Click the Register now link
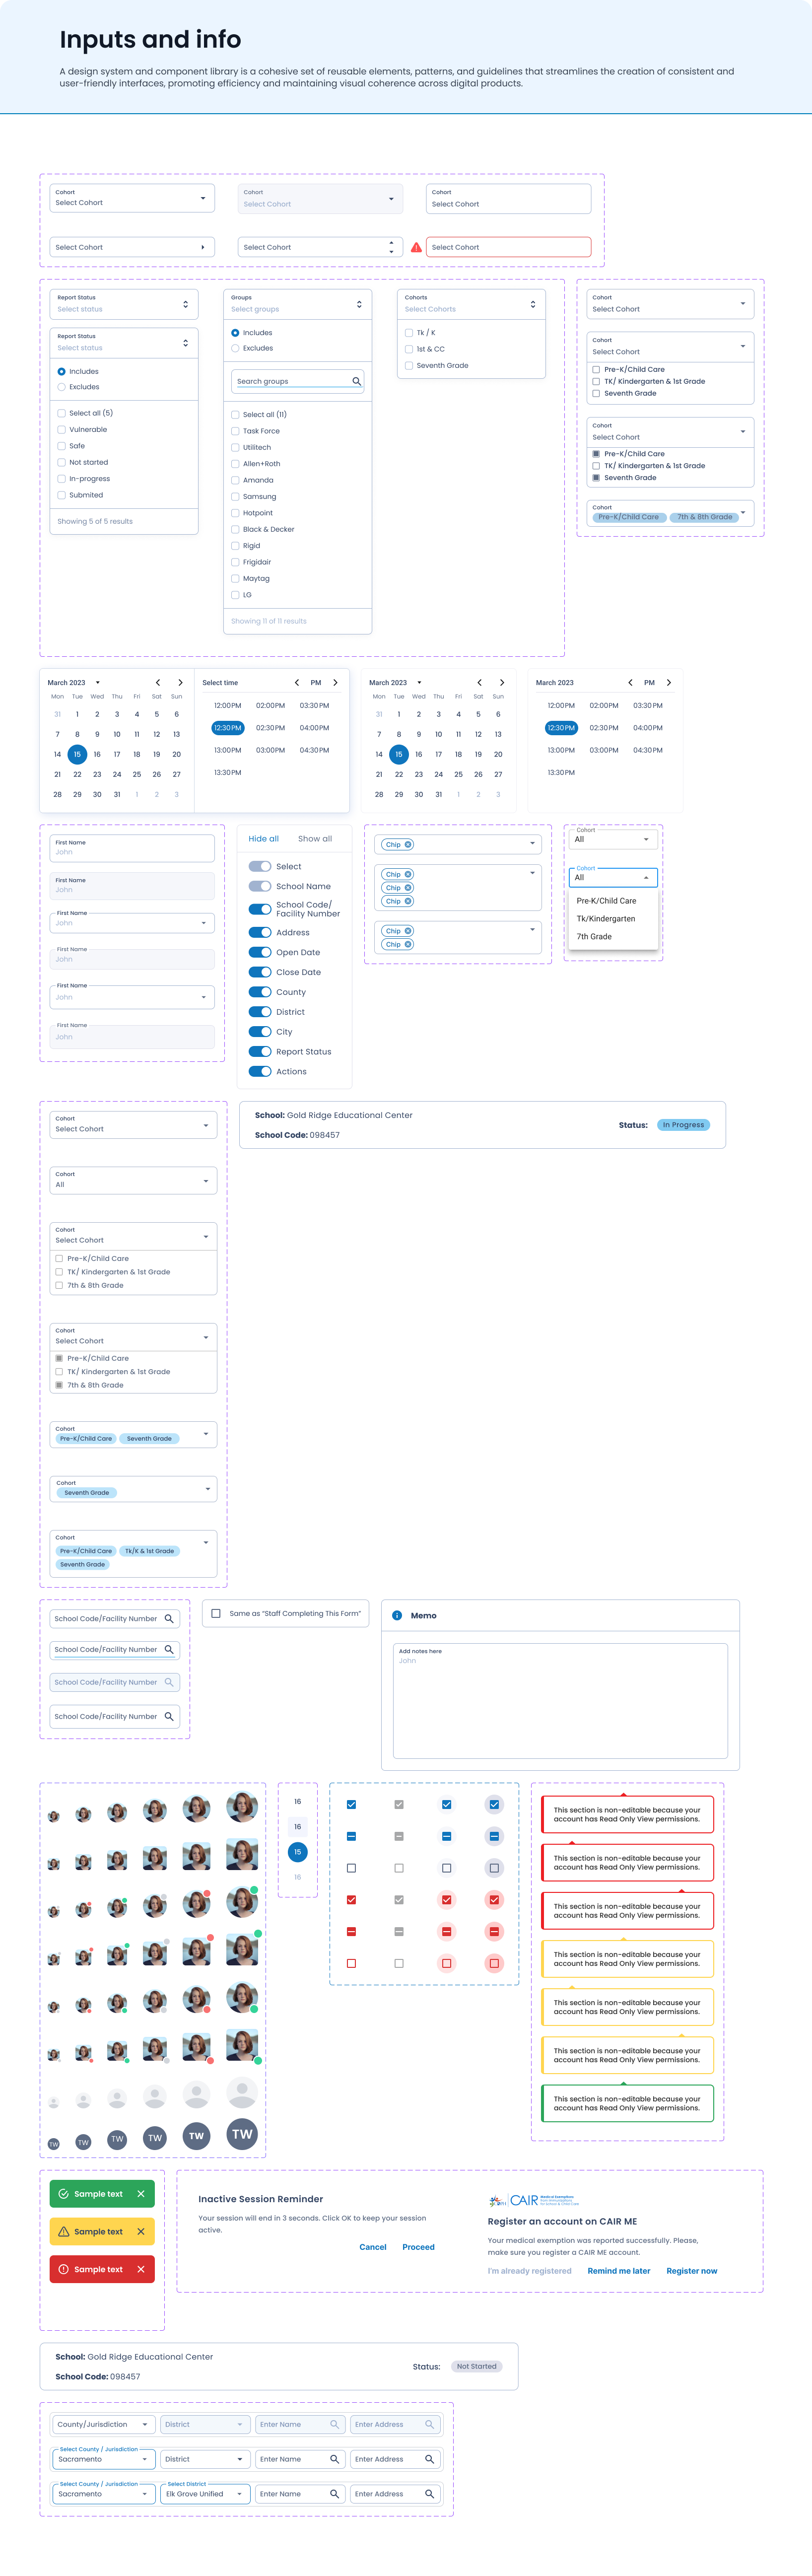The height and width of the screenshot is (2576, 812). point(692,2271)
